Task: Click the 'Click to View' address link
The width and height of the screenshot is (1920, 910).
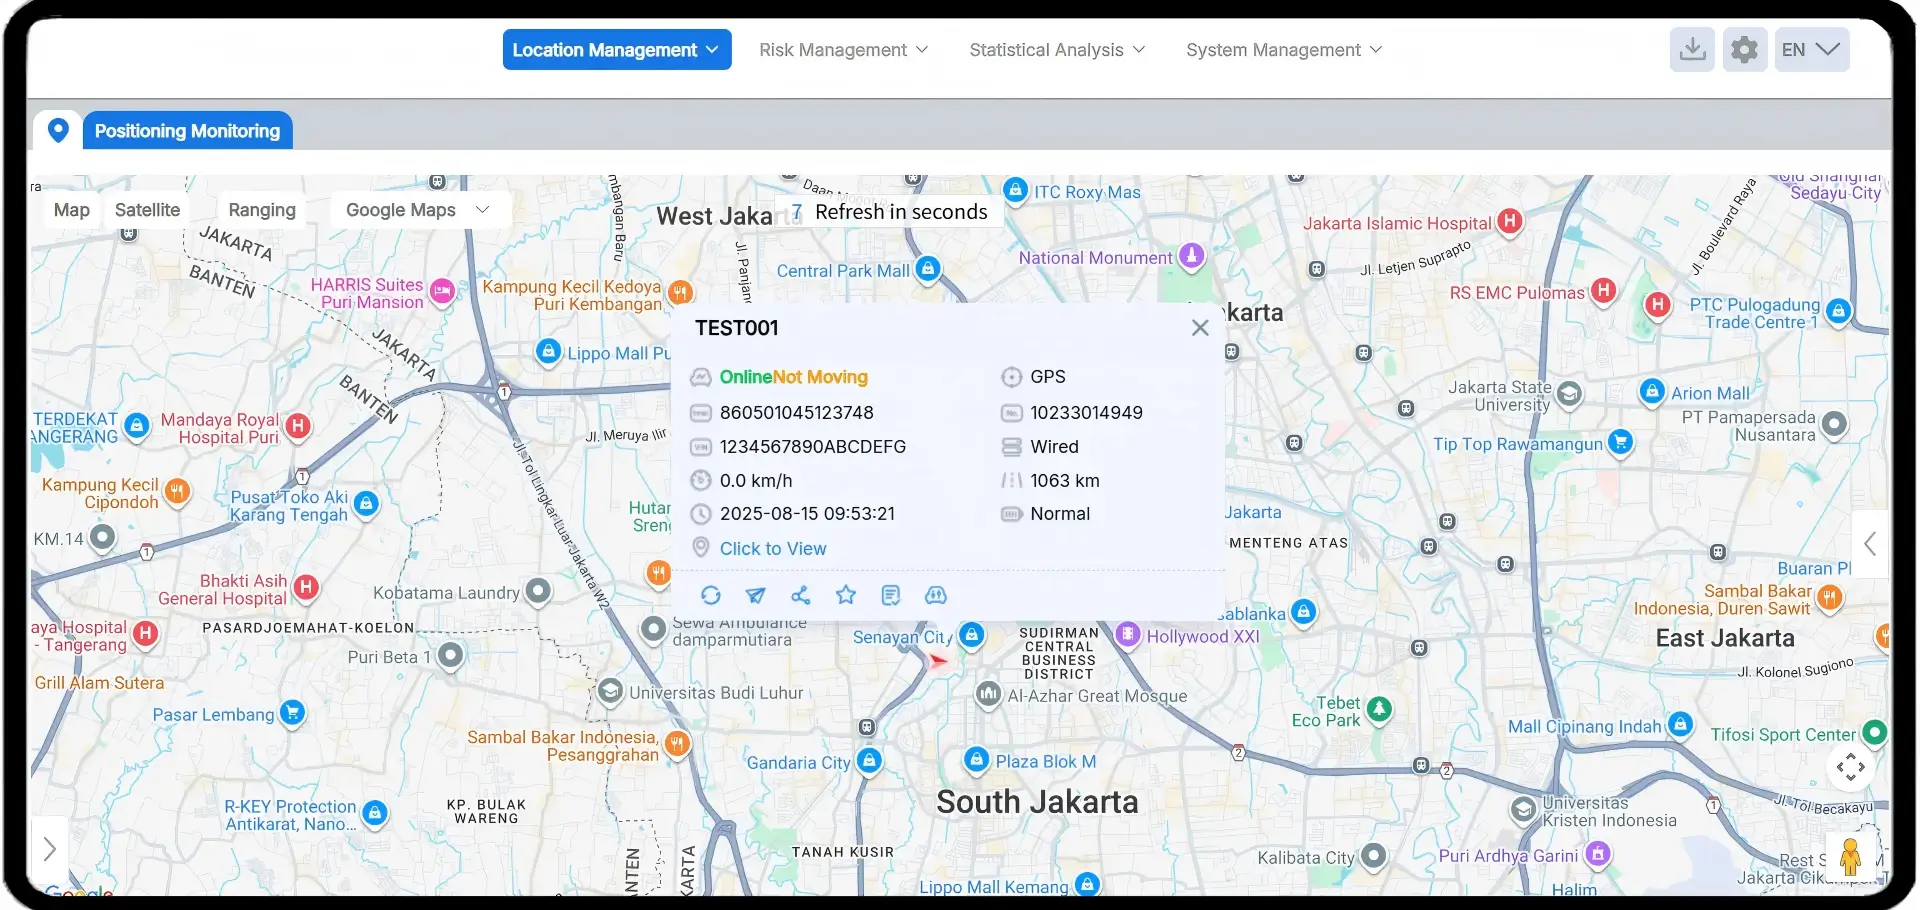Action: [x=773, y=549]
